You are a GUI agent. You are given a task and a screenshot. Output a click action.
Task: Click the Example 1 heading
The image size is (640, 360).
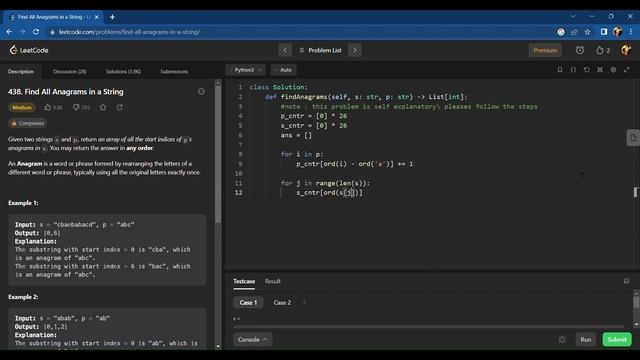click(23, 203)
